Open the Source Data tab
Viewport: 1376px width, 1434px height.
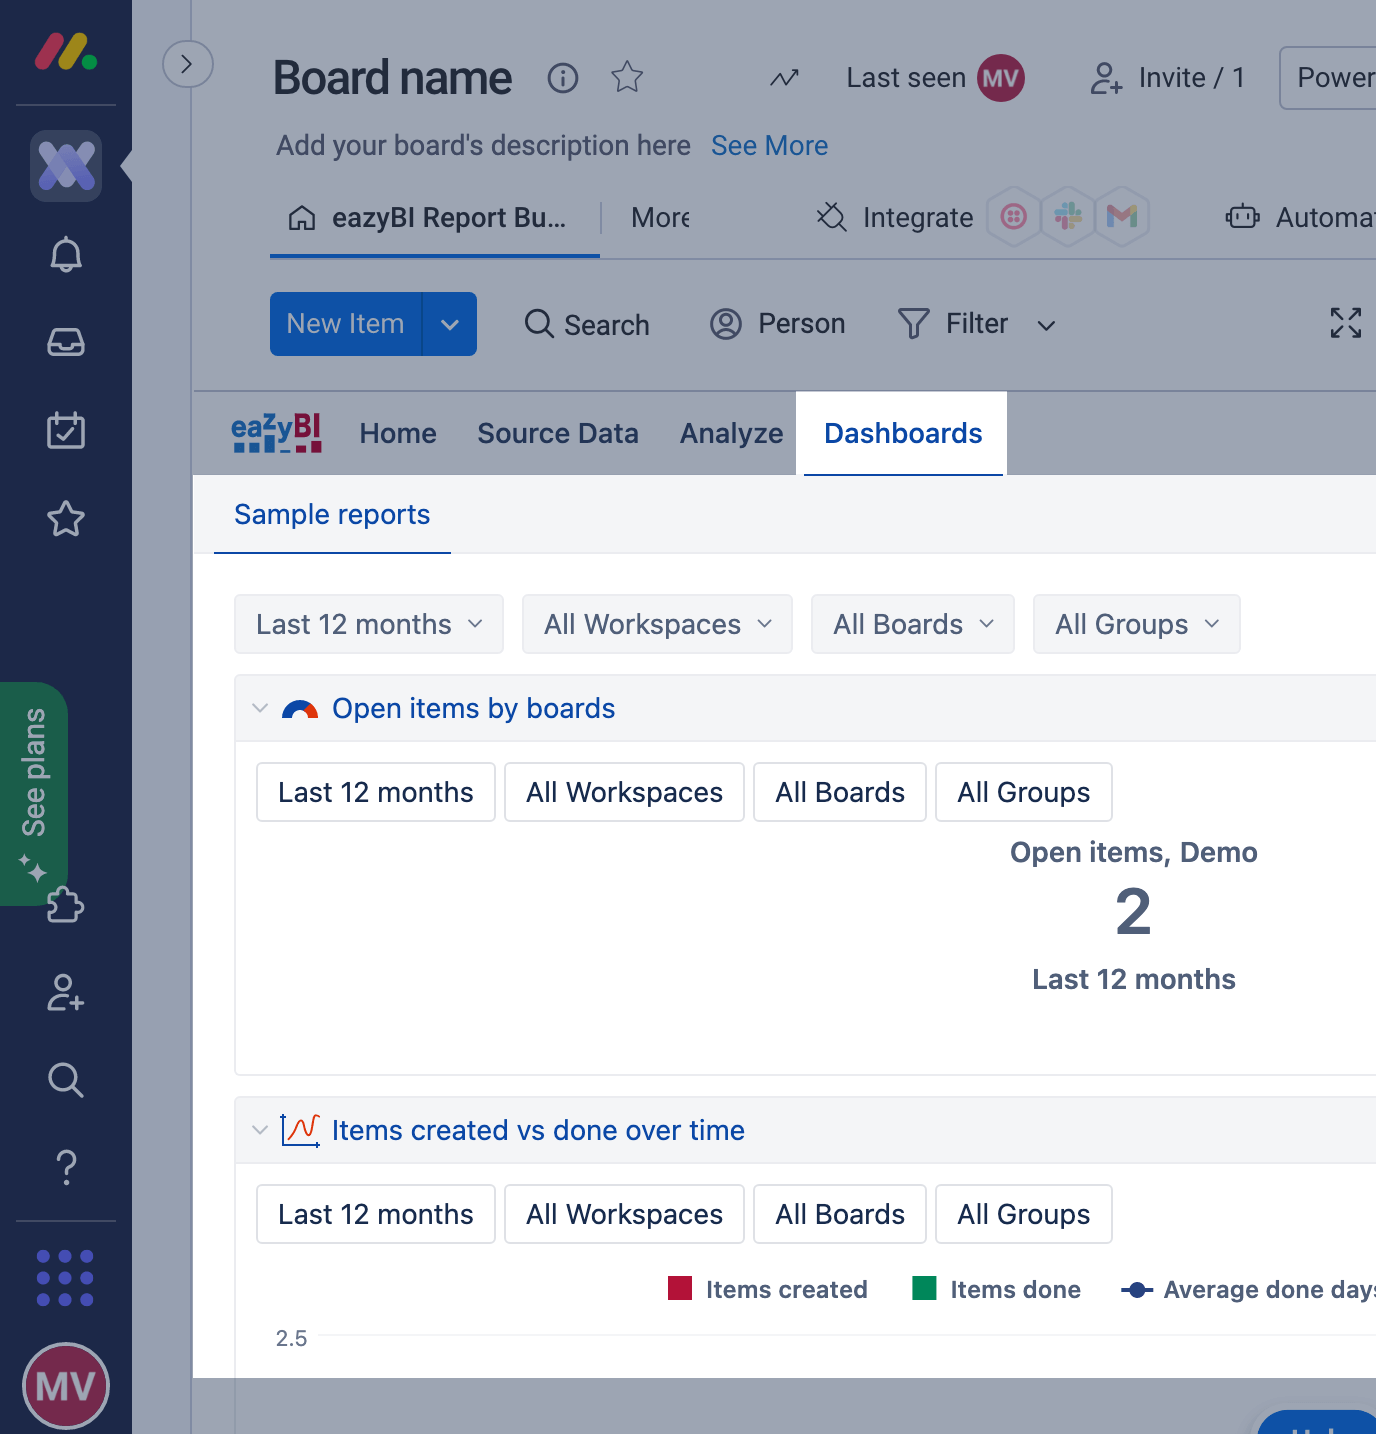click(557, 433)
